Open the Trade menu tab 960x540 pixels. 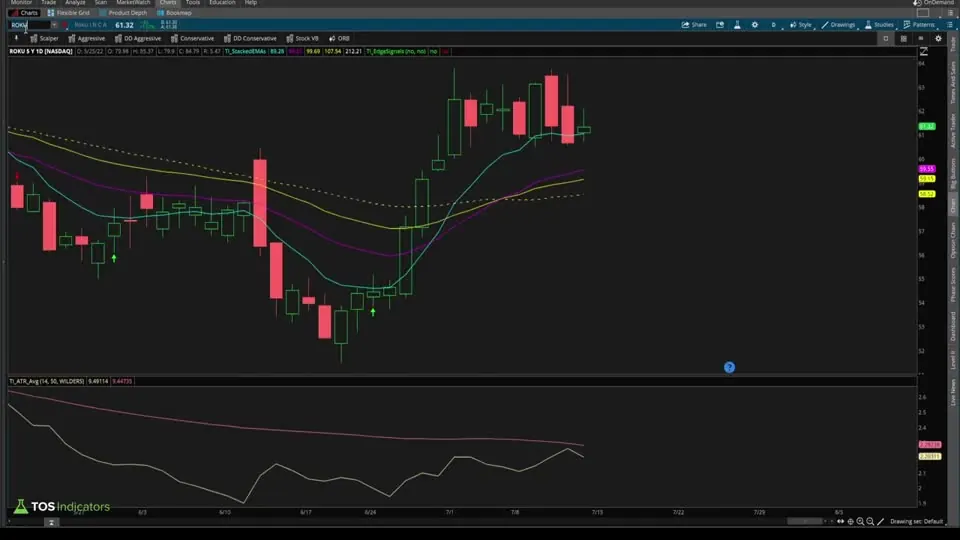click(x=48, y=2)
